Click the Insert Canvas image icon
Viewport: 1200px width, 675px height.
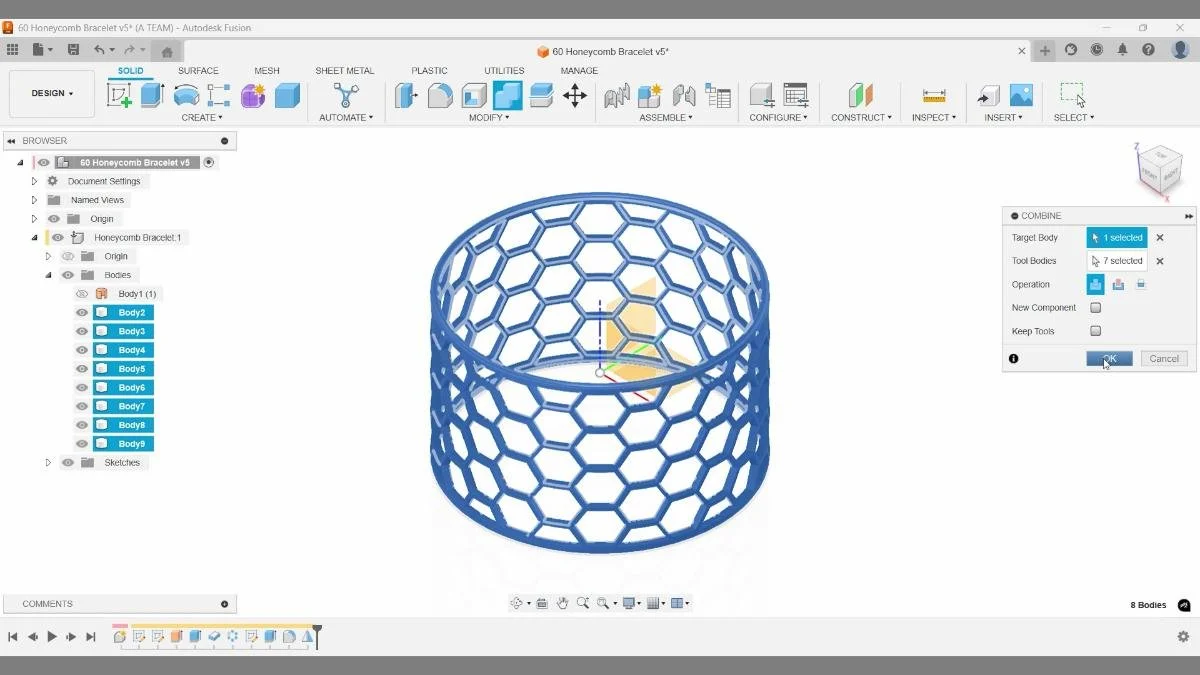click(1021, 95)
